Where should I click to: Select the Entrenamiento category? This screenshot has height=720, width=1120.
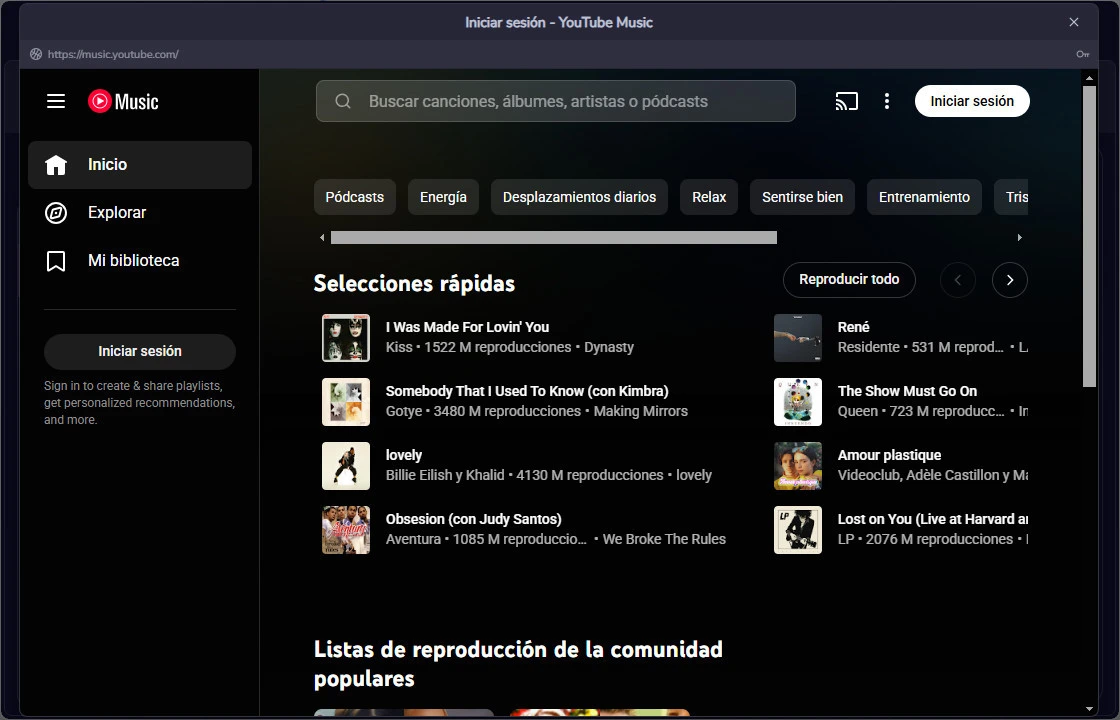pos(924,197)
